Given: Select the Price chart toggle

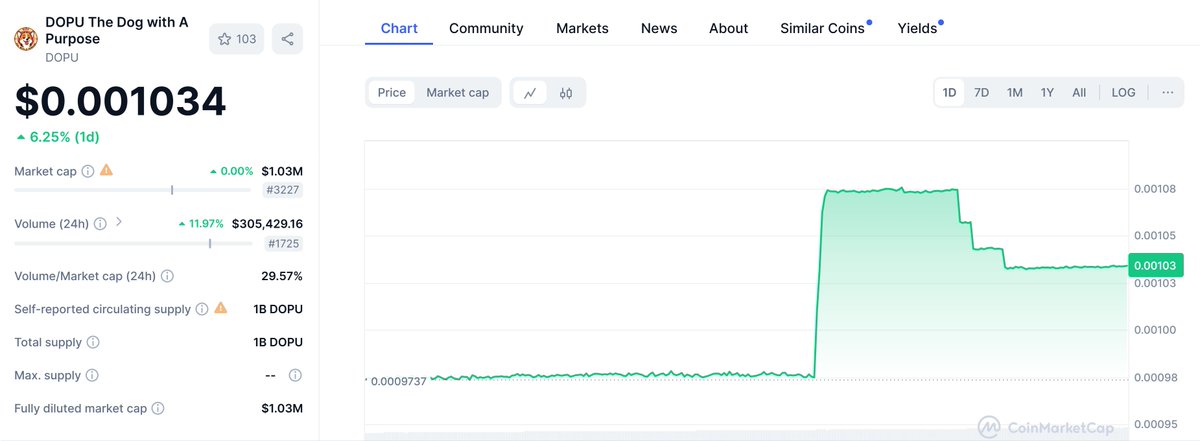Looking at the screenshot, I should (x=392, y=92).
